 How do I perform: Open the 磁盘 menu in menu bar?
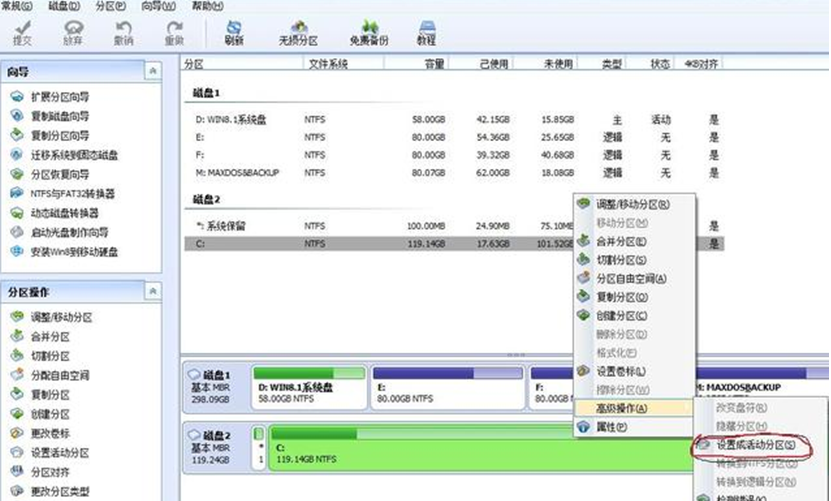click(x=53, y=5)
